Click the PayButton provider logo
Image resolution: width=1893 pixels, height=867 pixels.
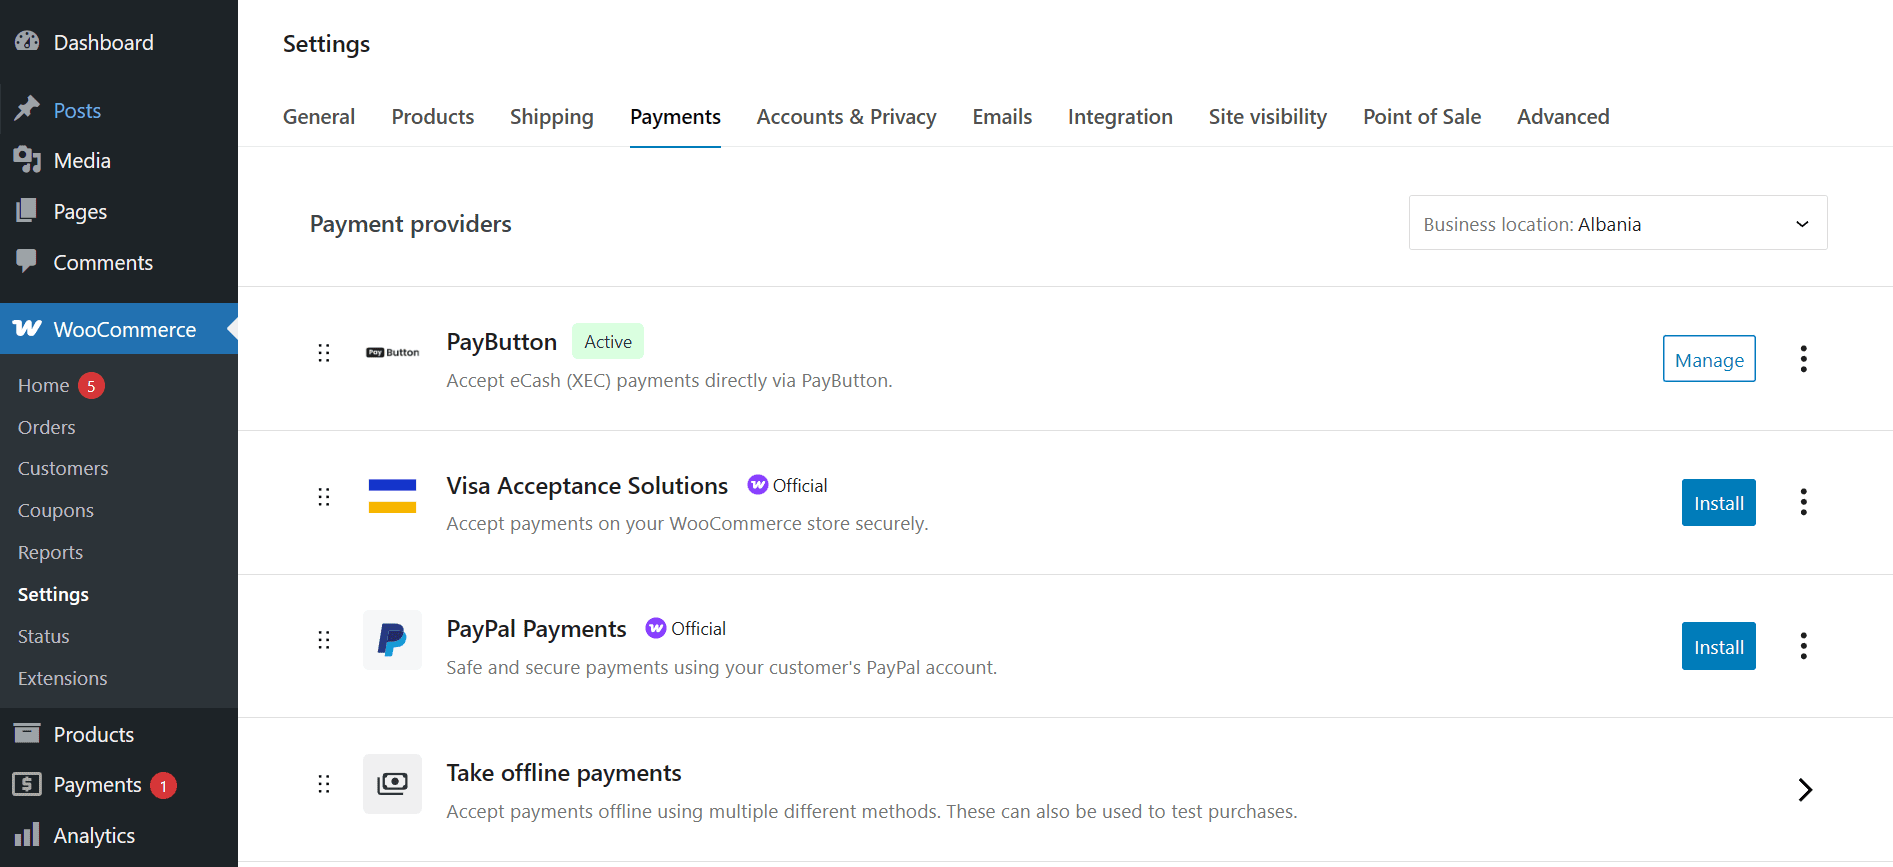[x=392, y=352]
